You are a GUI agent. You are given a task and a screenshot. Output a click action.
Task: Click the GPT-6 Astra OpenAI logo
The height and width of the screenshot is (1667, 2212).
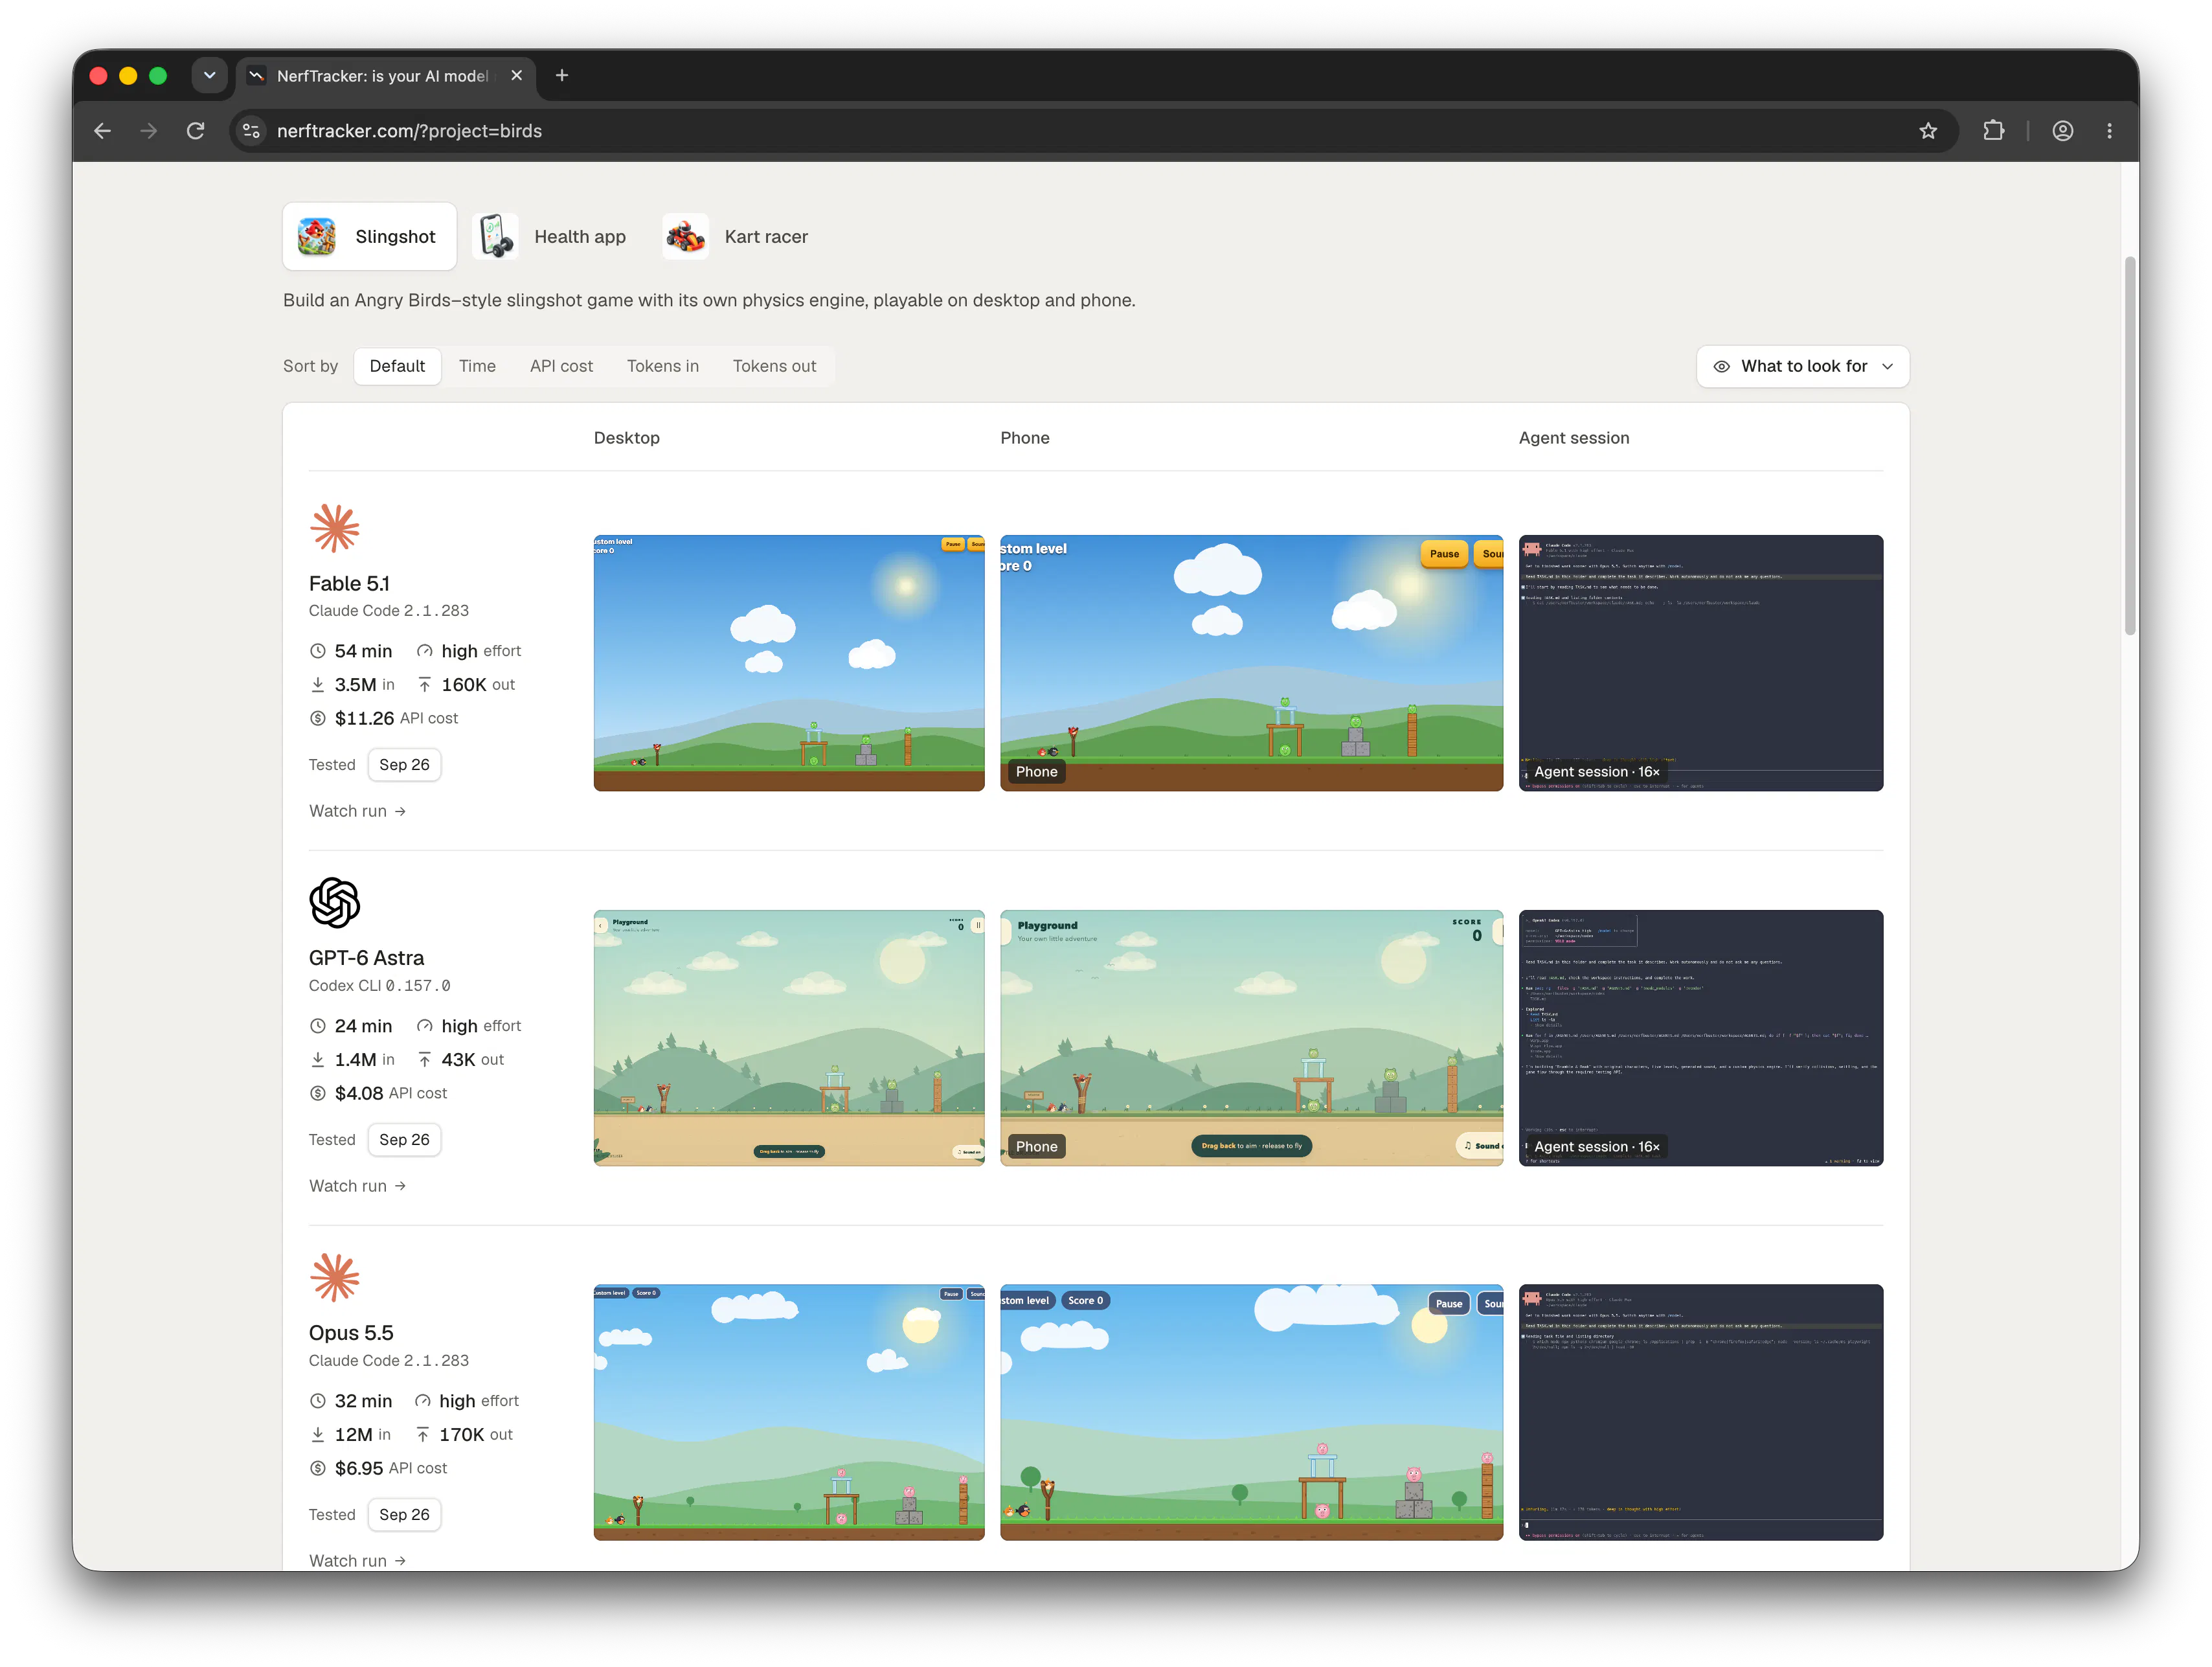[x=334, y=903]
